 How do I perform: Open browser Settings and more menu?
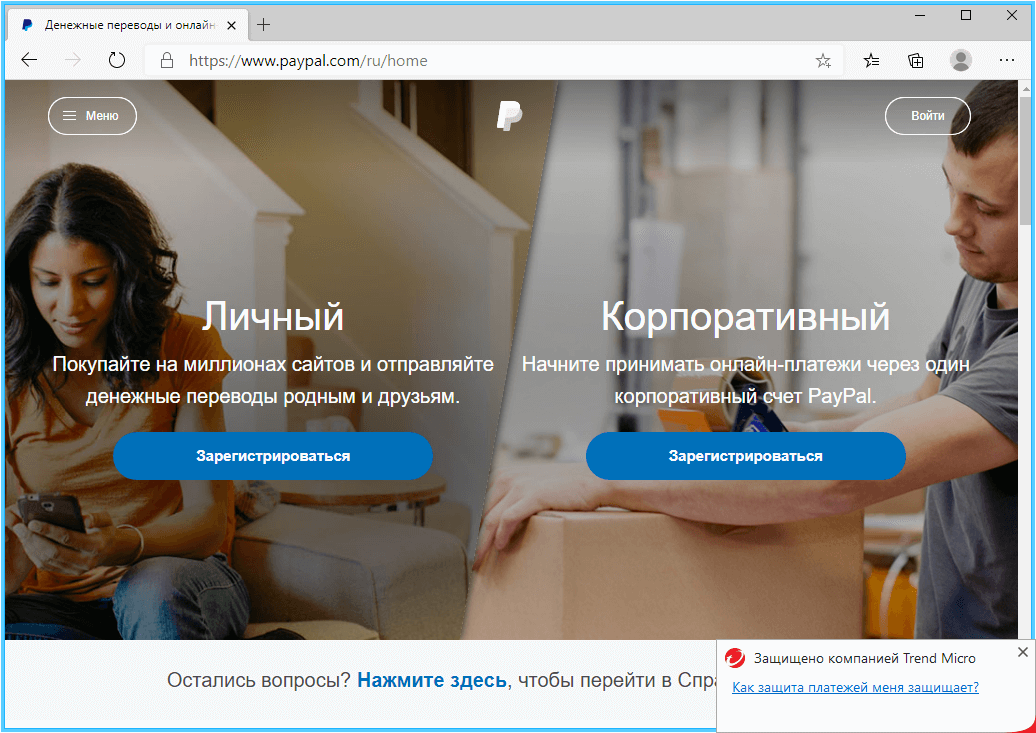(1007, 60)
